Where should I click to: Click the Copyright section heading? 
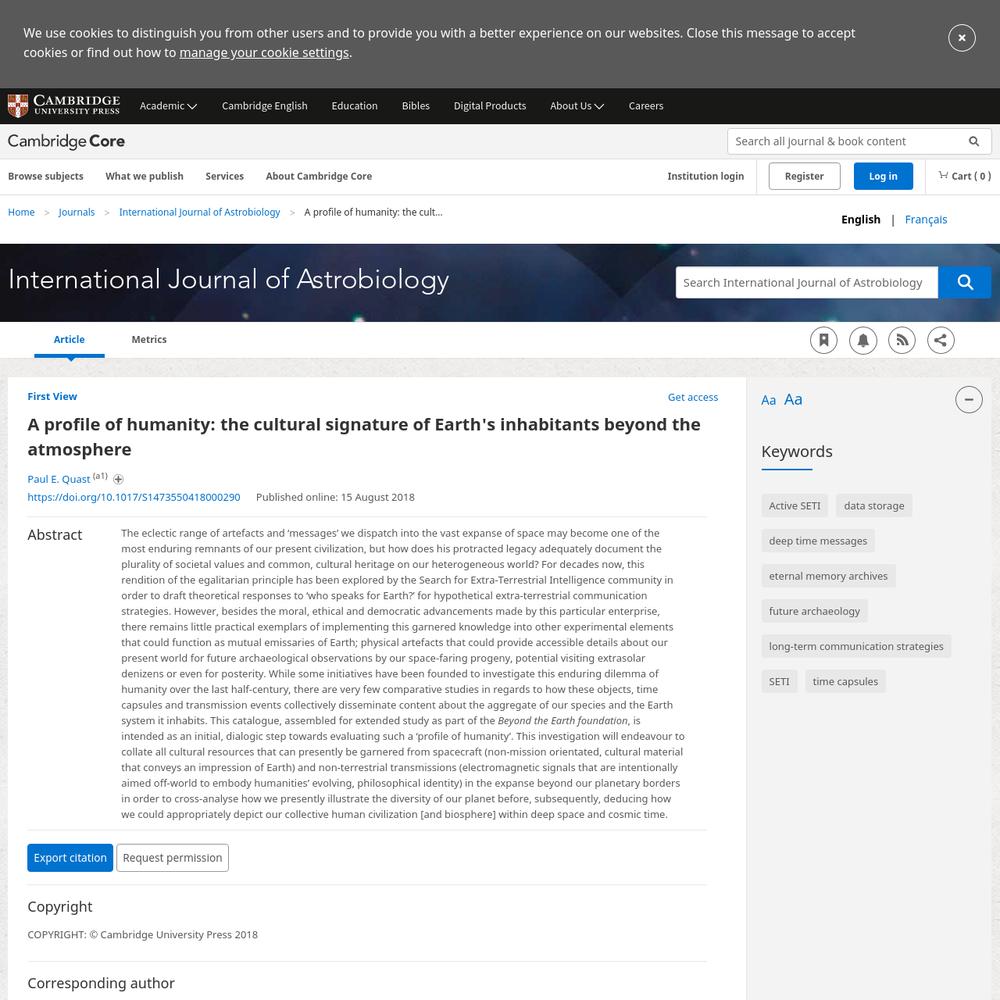click(x=60, y=907)
